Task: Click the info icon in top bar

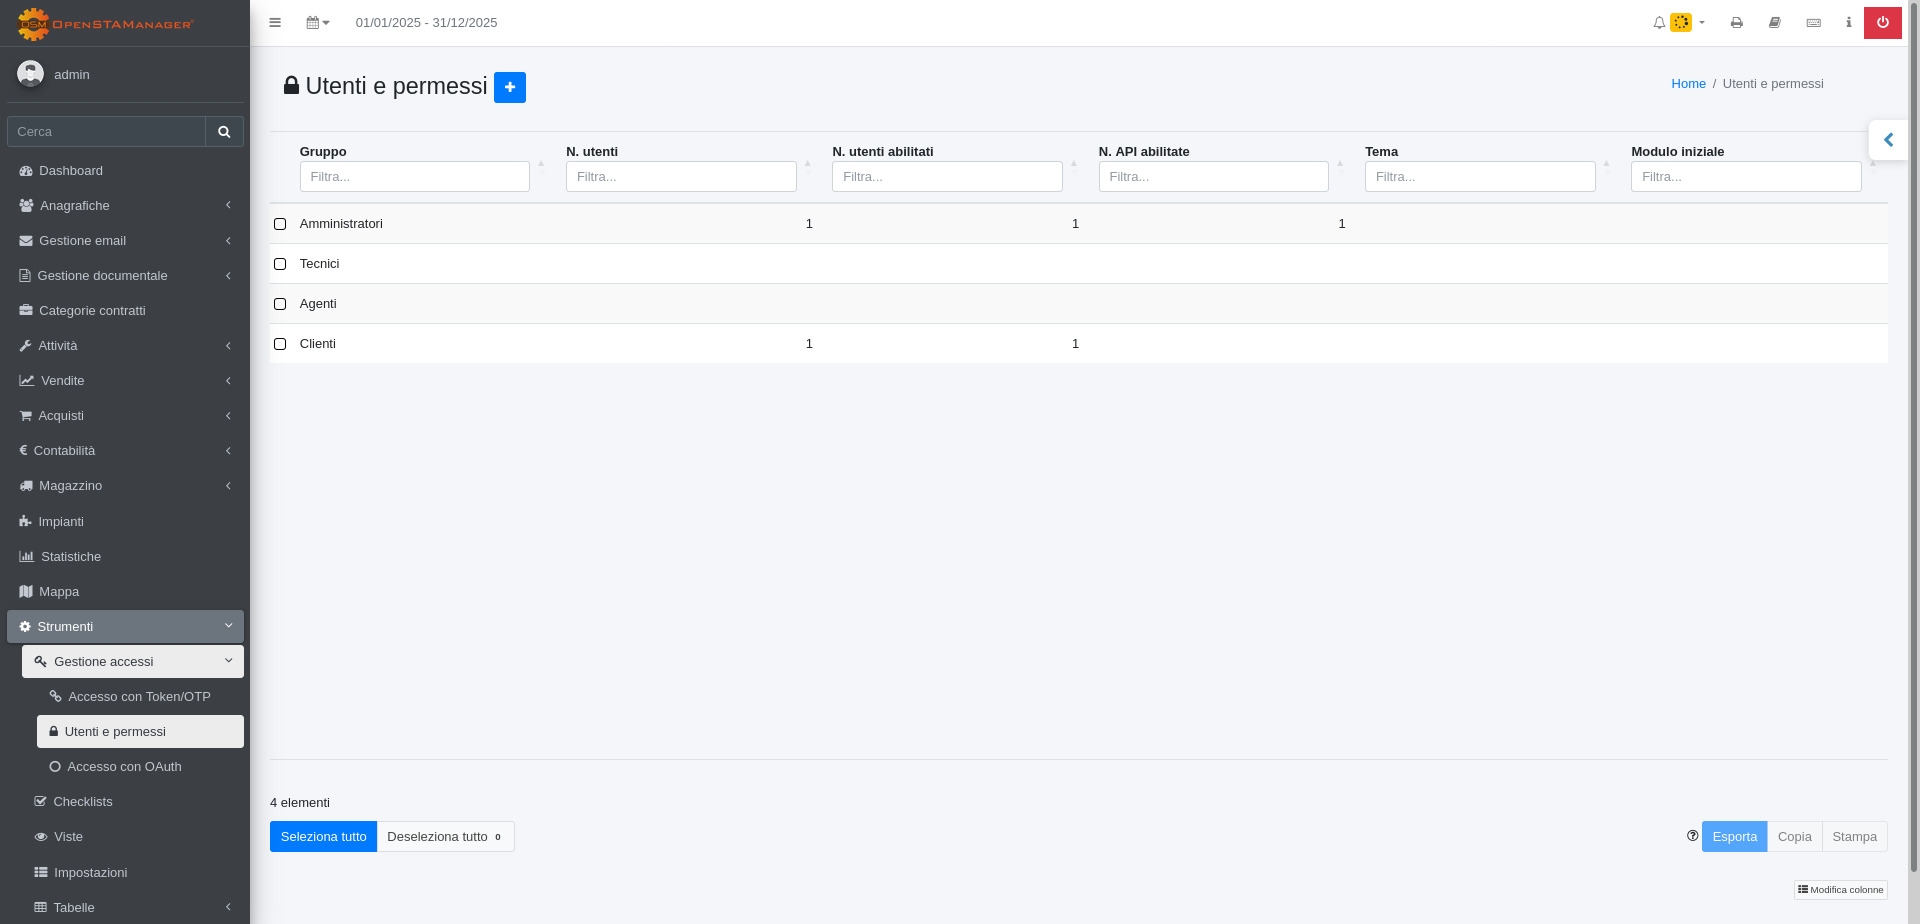Action: pyautogui.click(x=1848, y=23)
